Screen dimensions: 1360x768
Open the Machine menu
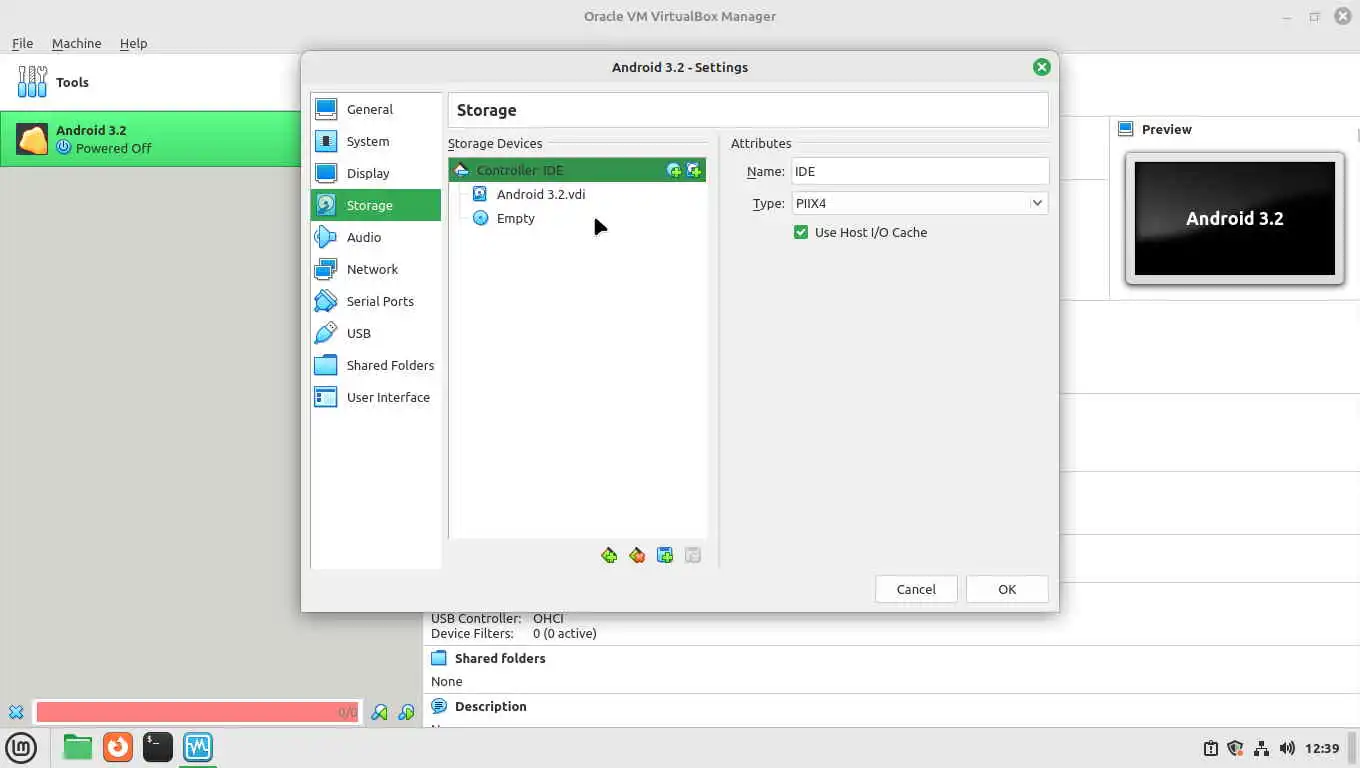click(x=76, y=43)
